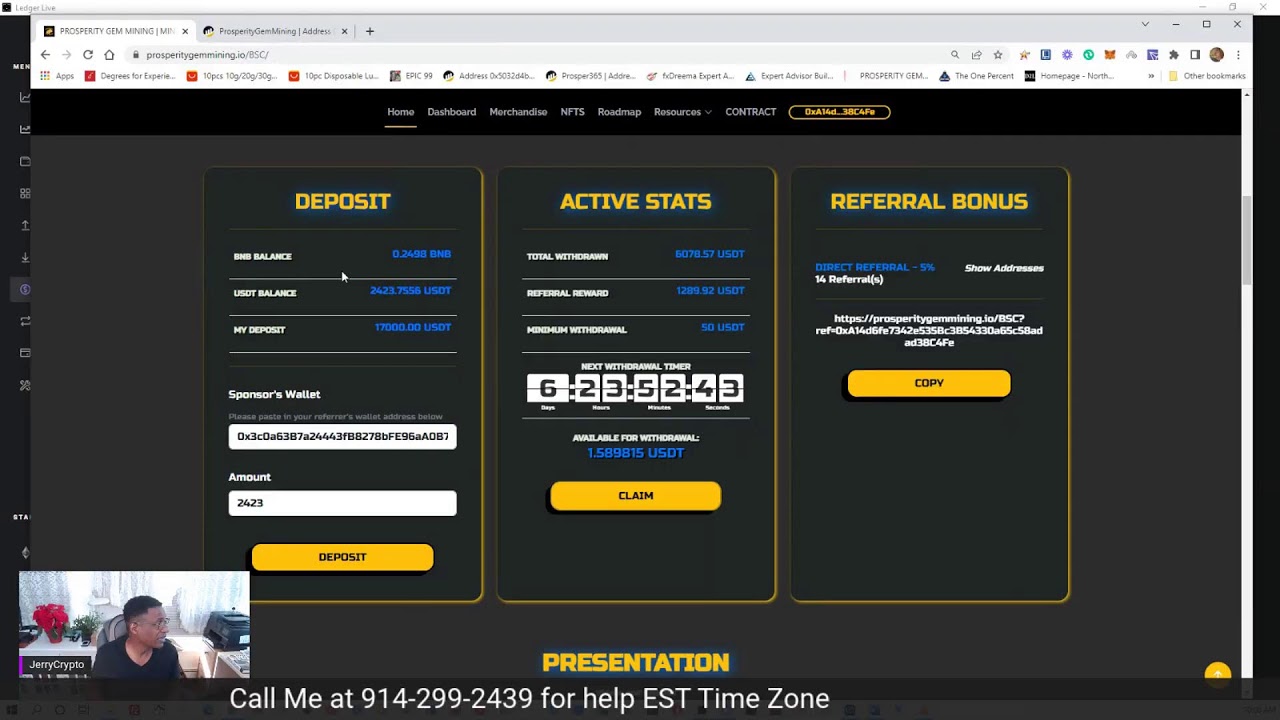Click the blue square extension icon
This screenshot has height=720, width=1280.
click(x=1045, y=55)
